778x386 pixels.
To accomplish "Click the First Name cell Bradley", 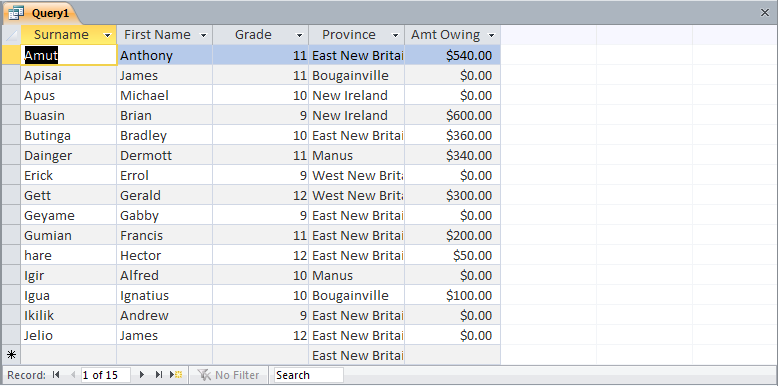I will click(165, 135).
